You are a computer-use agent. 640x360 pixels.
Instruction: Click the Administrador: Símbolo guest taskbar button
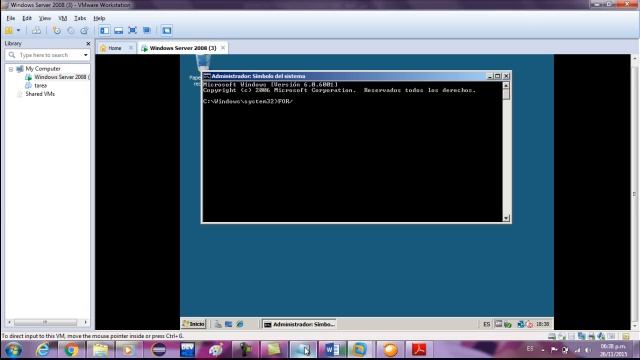(299, 324)
